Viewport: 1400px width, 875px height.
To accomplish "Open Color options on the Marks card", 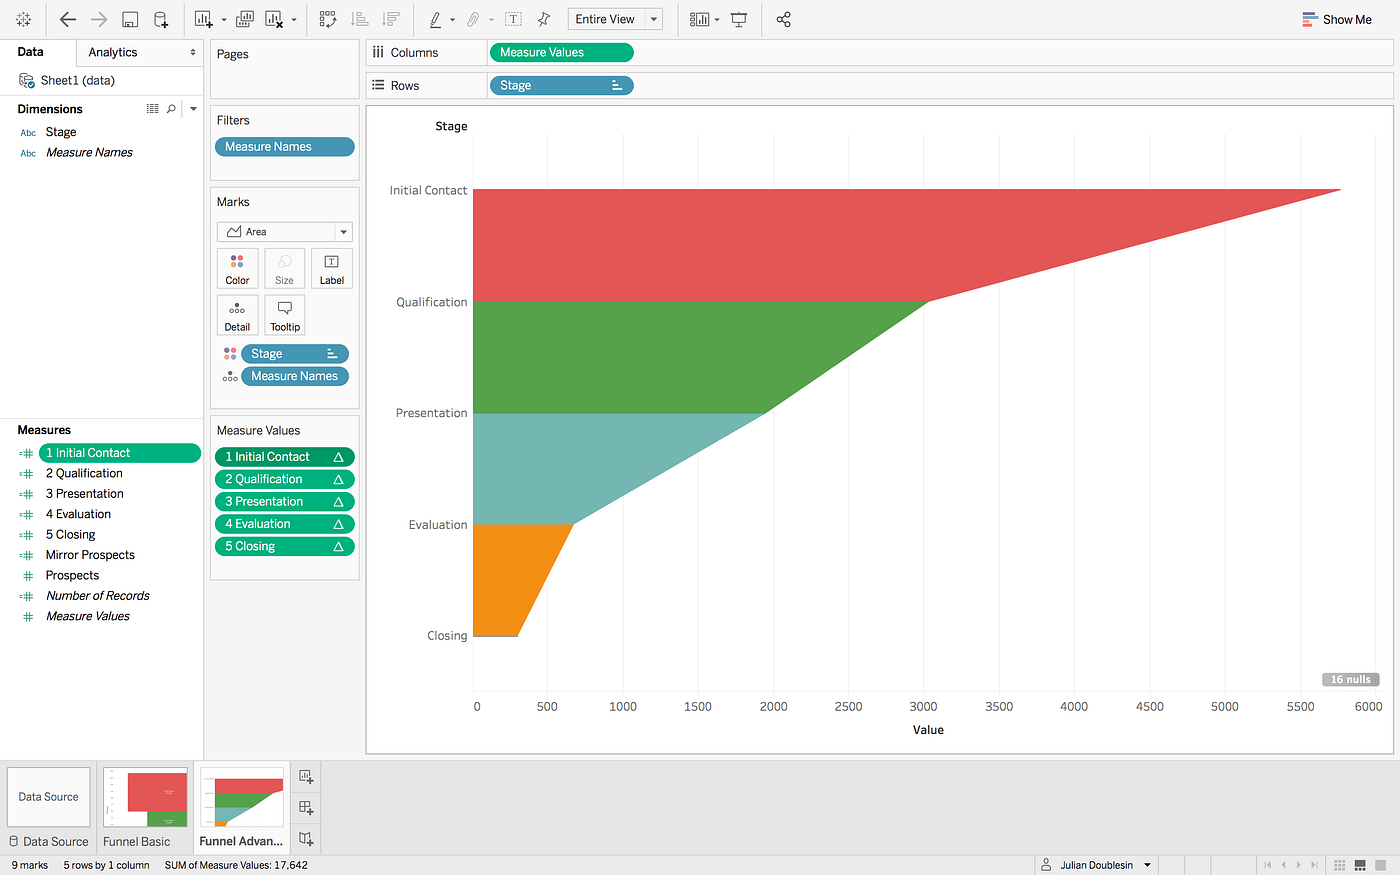I will 237,267.
